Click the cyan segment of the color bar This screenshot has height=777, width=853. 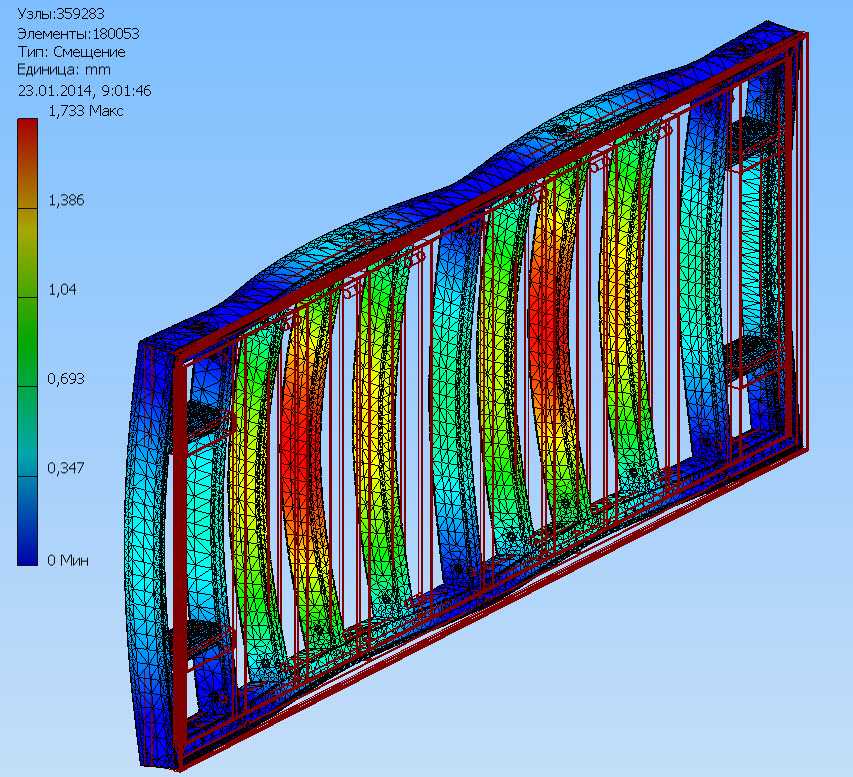point(27,431)
